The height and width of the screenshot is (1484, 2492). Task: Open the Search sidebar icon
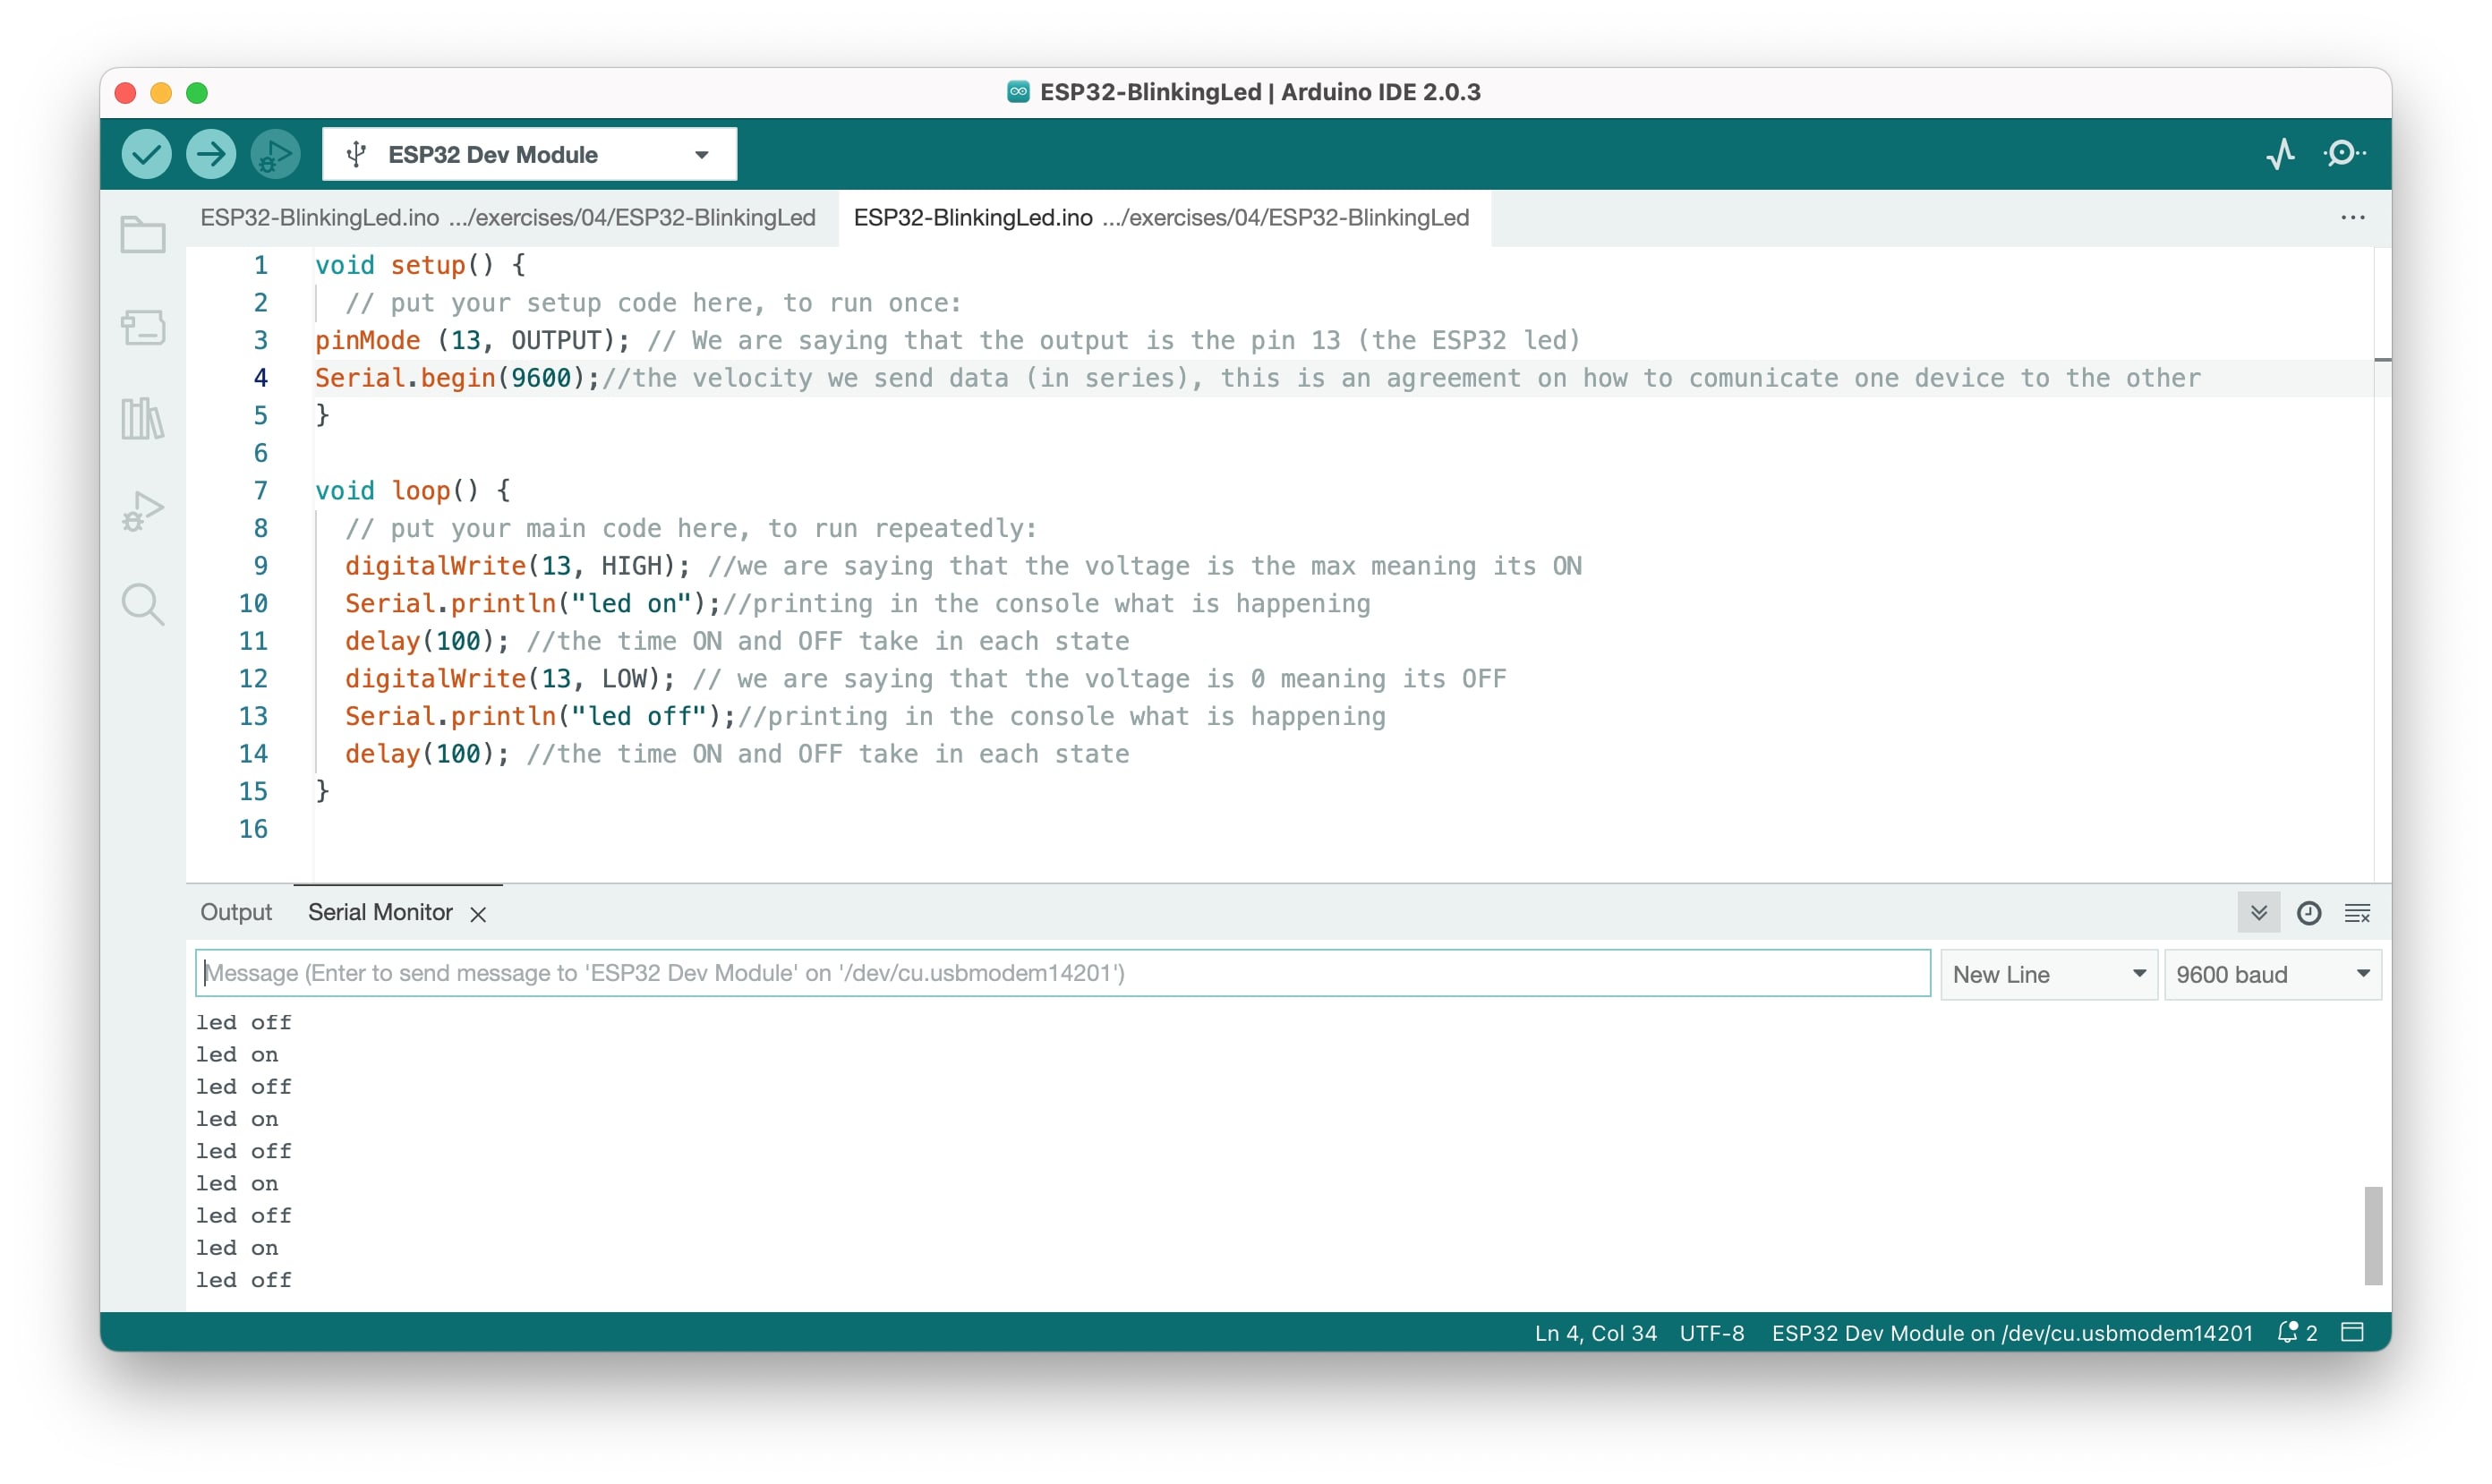tap(143, 604)
